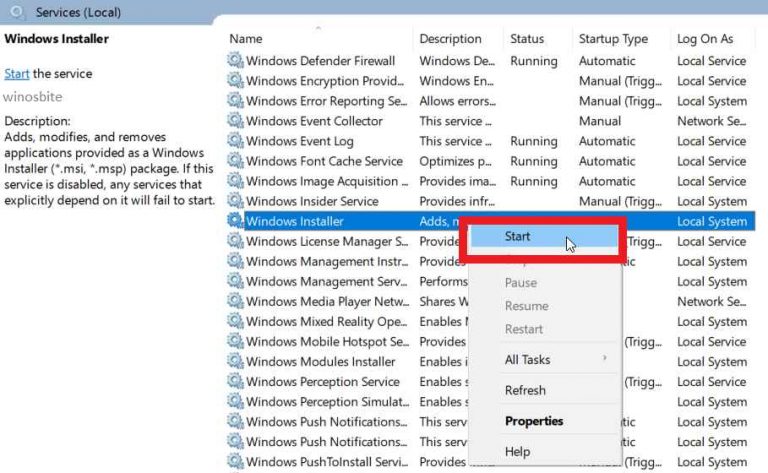This screenshot has height=473, width=768.
Task: Open Help from the context menu
Action: coord(517,452)
